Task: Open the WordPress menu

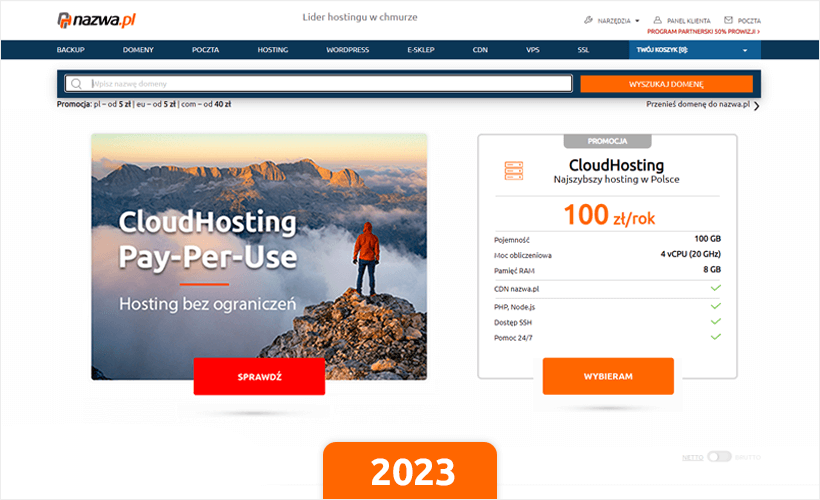Action: [348, 50]
